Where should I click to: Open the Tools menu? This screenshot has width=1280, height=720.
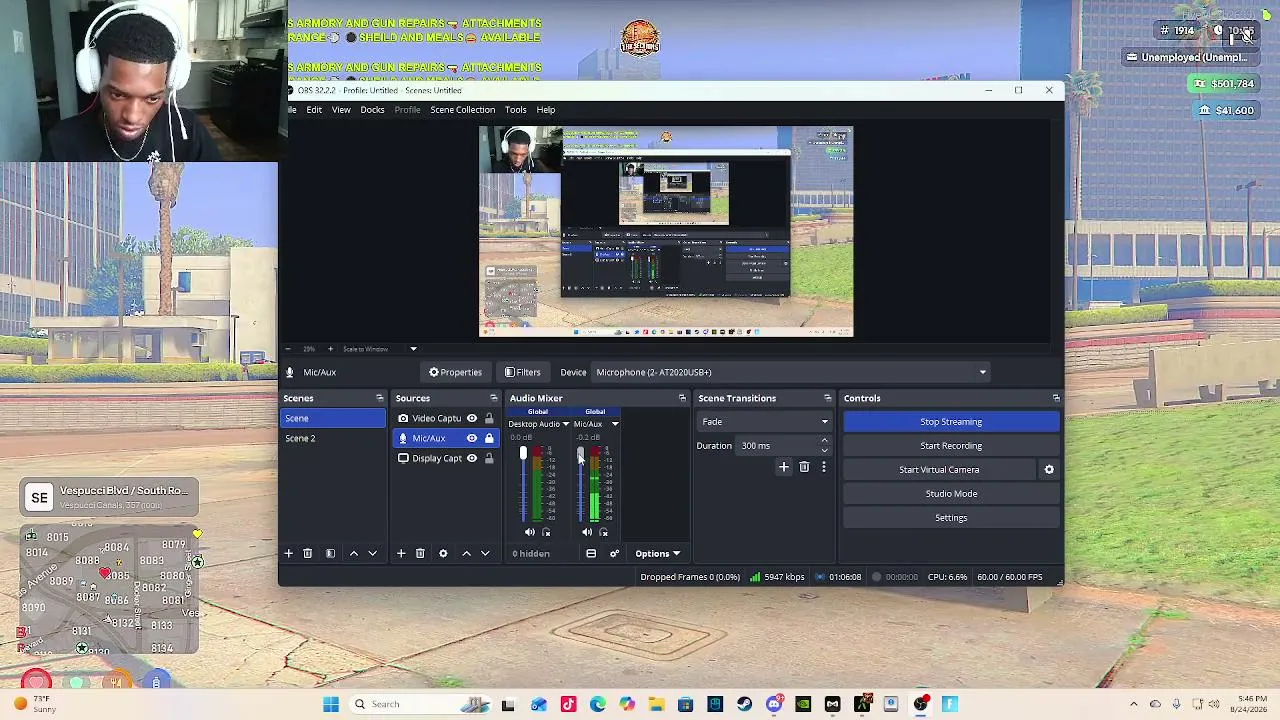click(515, 110)
